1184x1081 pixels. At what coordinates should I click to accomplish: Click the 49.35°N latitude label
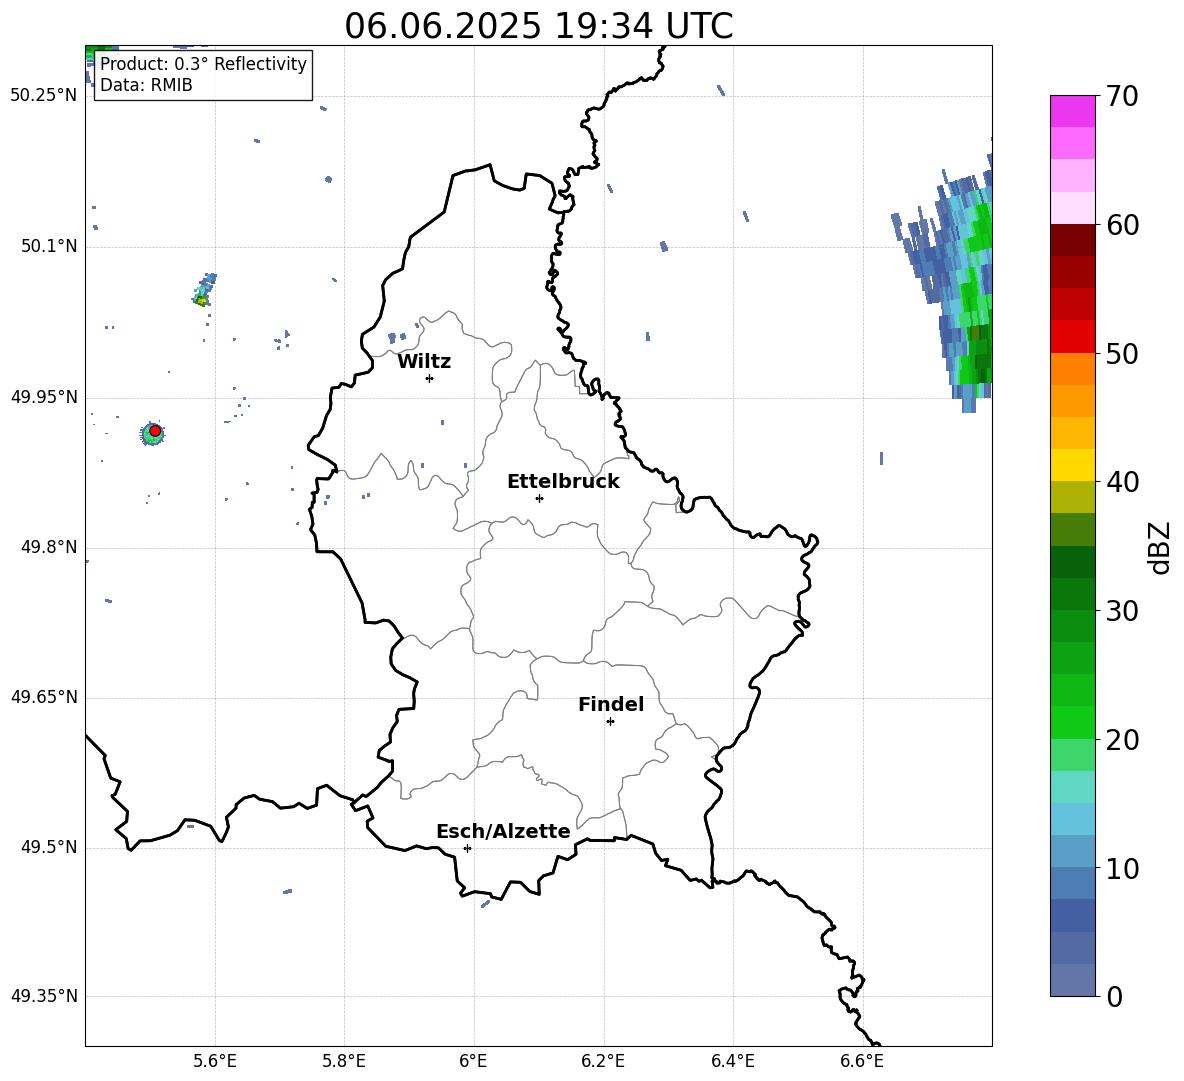[44, 996]
